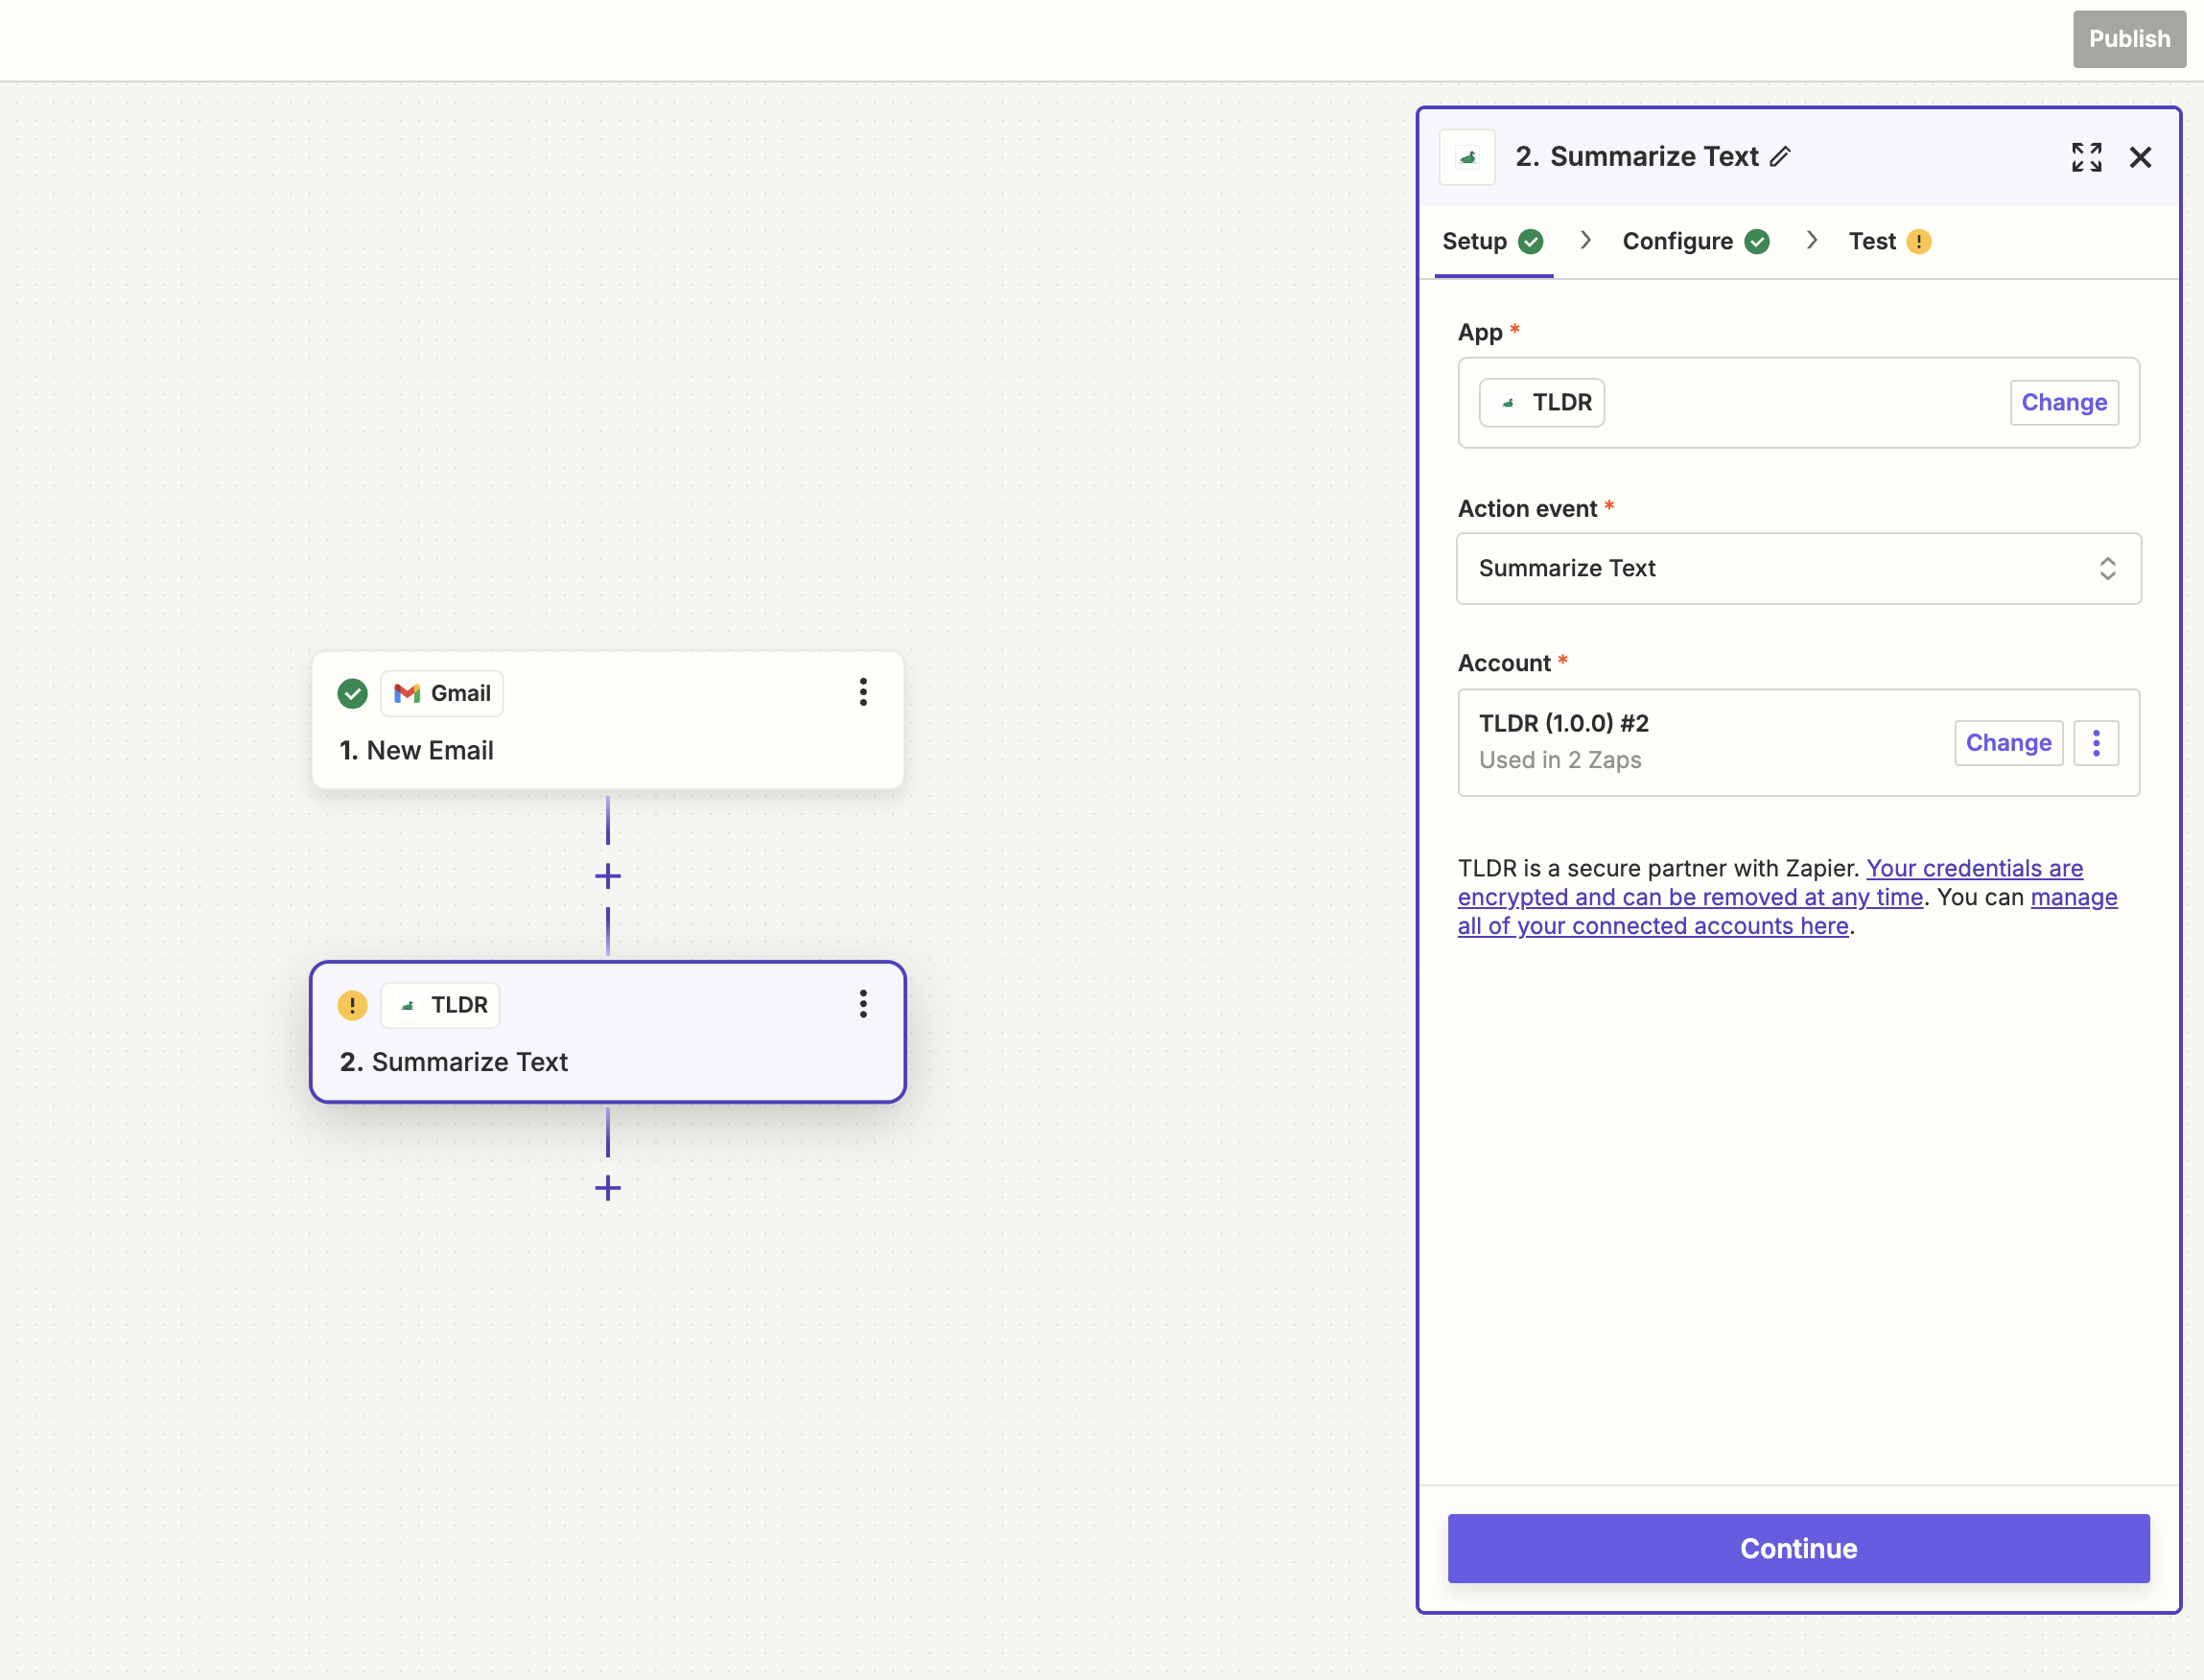Switch to the Test tab

(x=1889, y=241)
